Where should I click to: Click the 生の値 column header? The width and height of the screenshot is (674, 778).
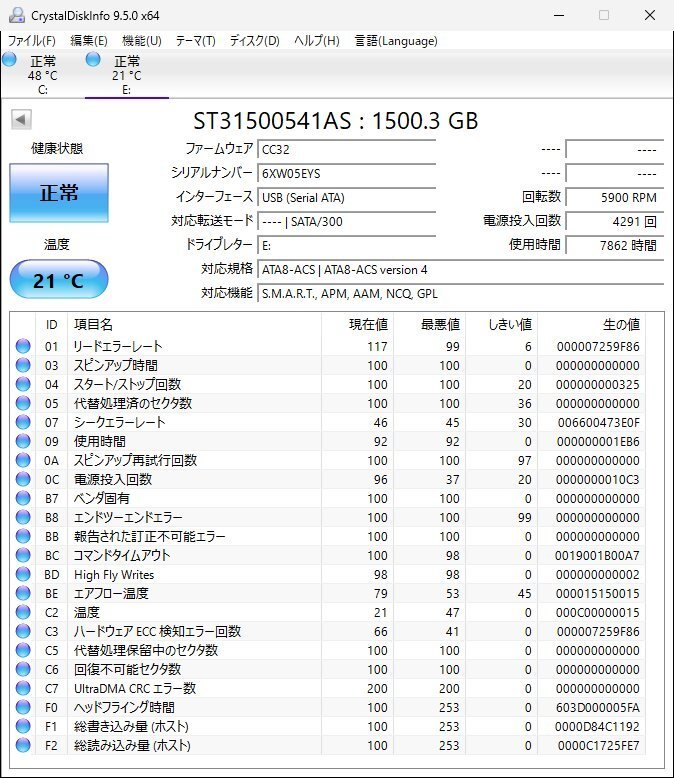point(591,324)
